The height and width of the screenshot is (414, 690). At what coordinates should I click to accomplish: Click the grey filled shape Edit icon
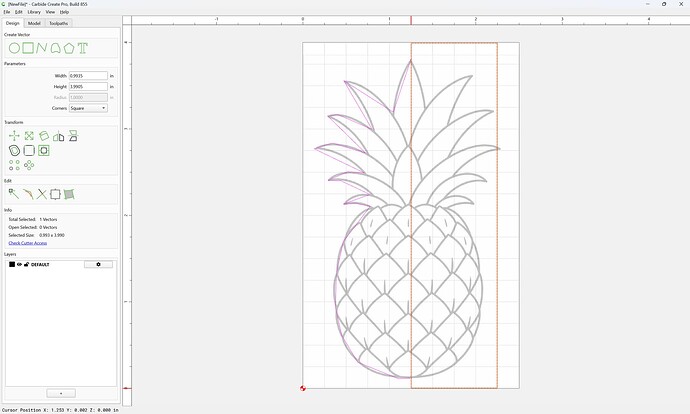point(69,194)
